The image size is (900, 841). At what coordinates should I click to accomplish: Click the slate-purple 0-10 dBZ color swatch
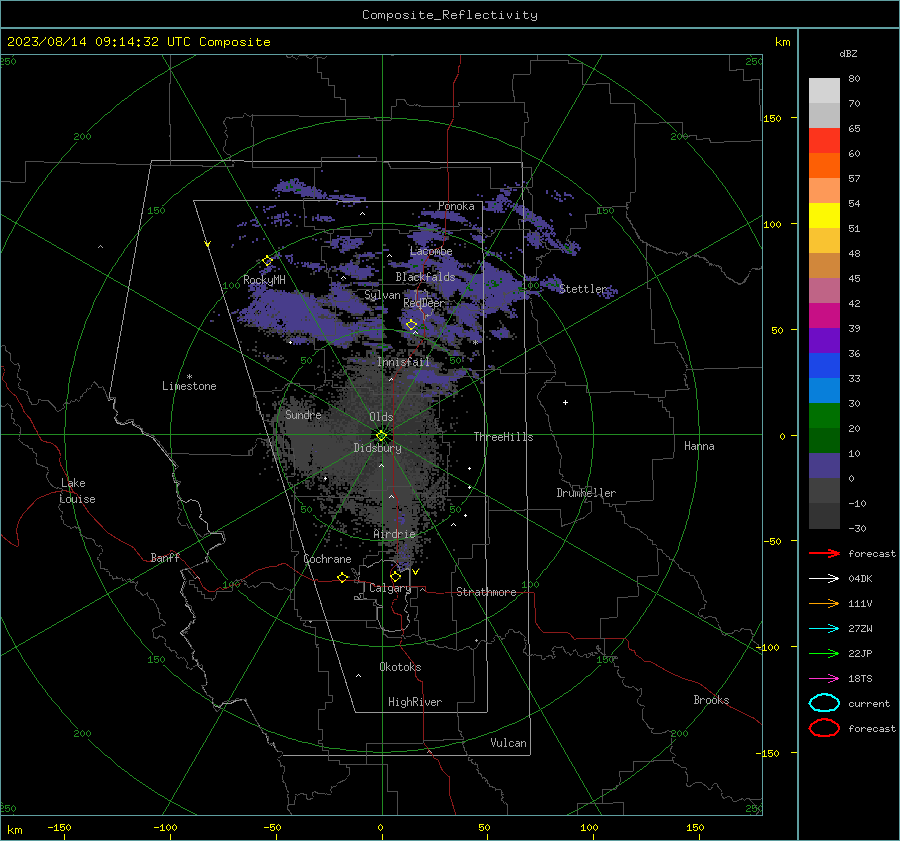[x=824, y=466]
